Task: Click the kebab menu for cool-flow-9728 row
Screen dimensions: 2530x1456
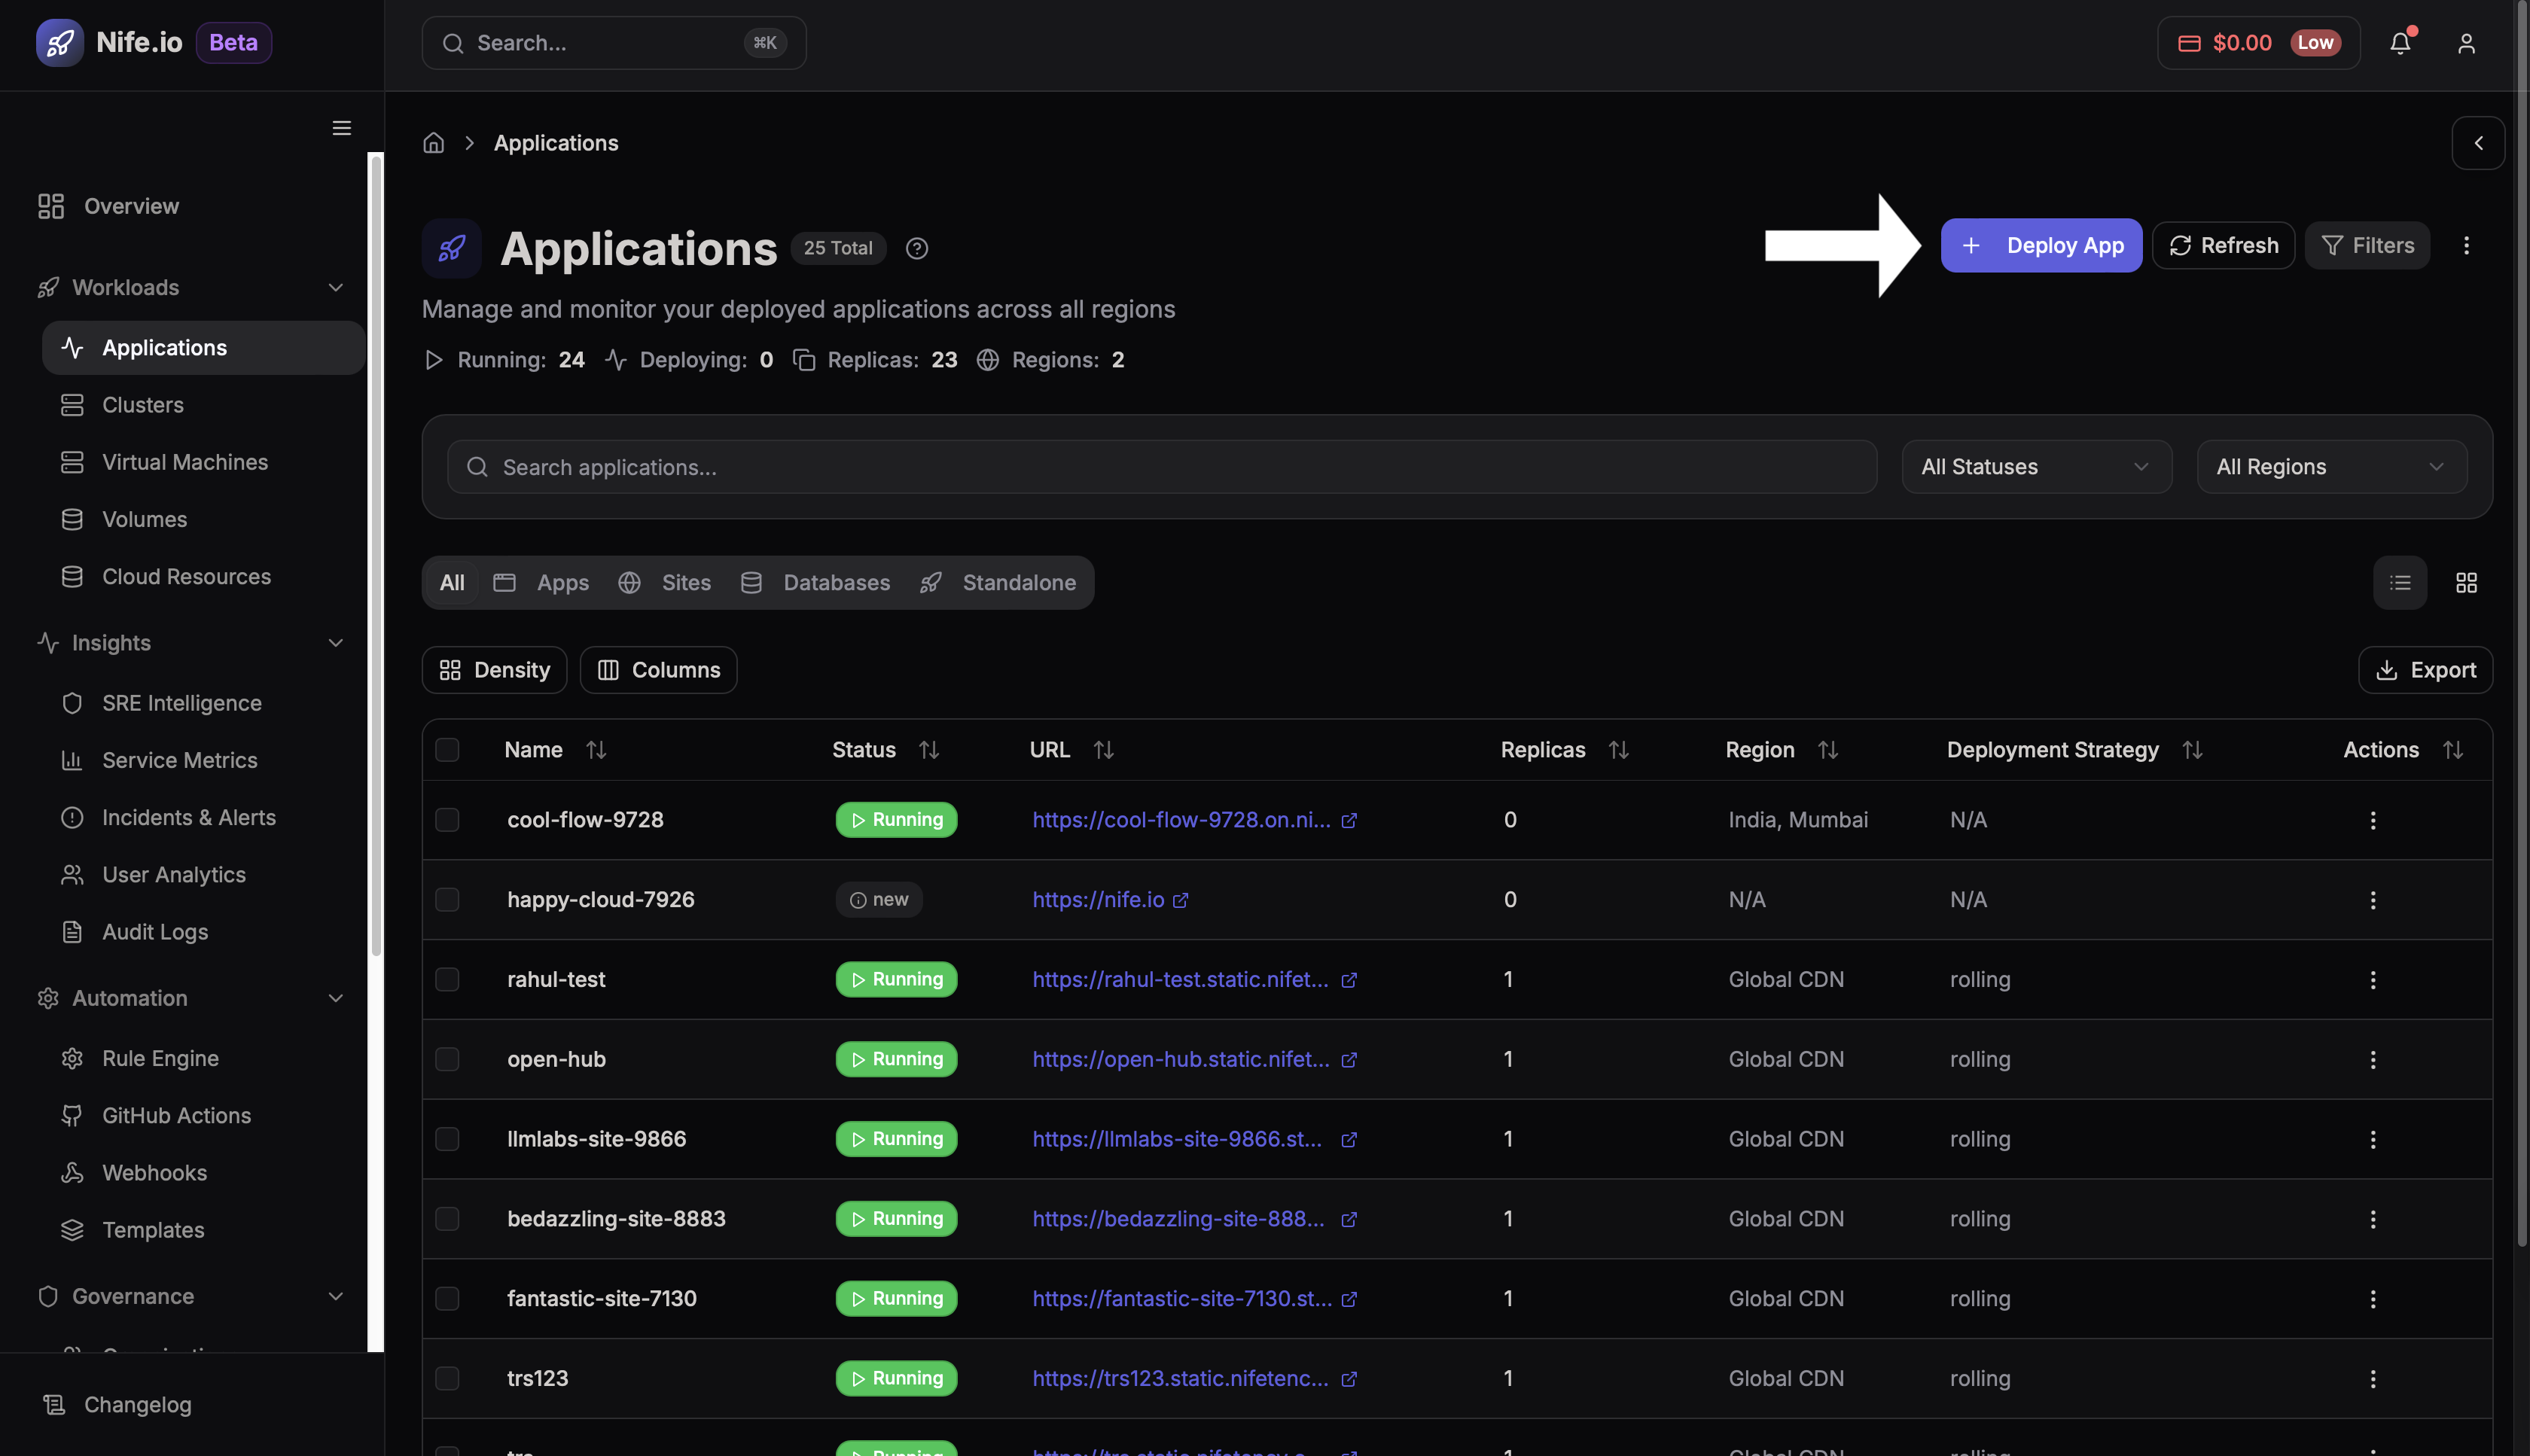Action: [x=2374, y=819]
